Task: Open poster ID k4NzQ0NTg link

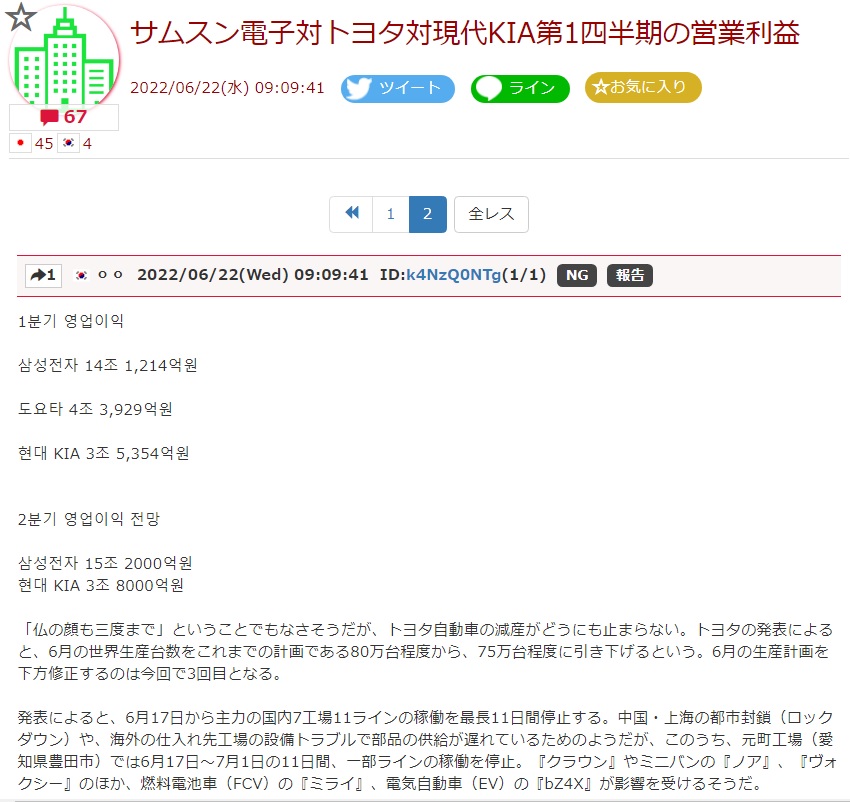Action: click(453, 275)
